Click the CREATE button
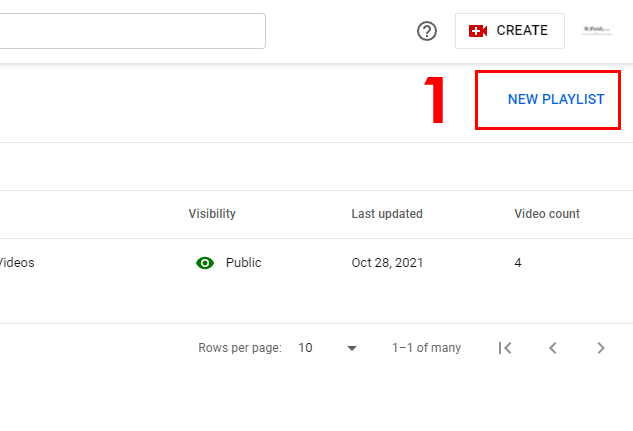This screenshot has height=431, width=633. coord(510,31)
